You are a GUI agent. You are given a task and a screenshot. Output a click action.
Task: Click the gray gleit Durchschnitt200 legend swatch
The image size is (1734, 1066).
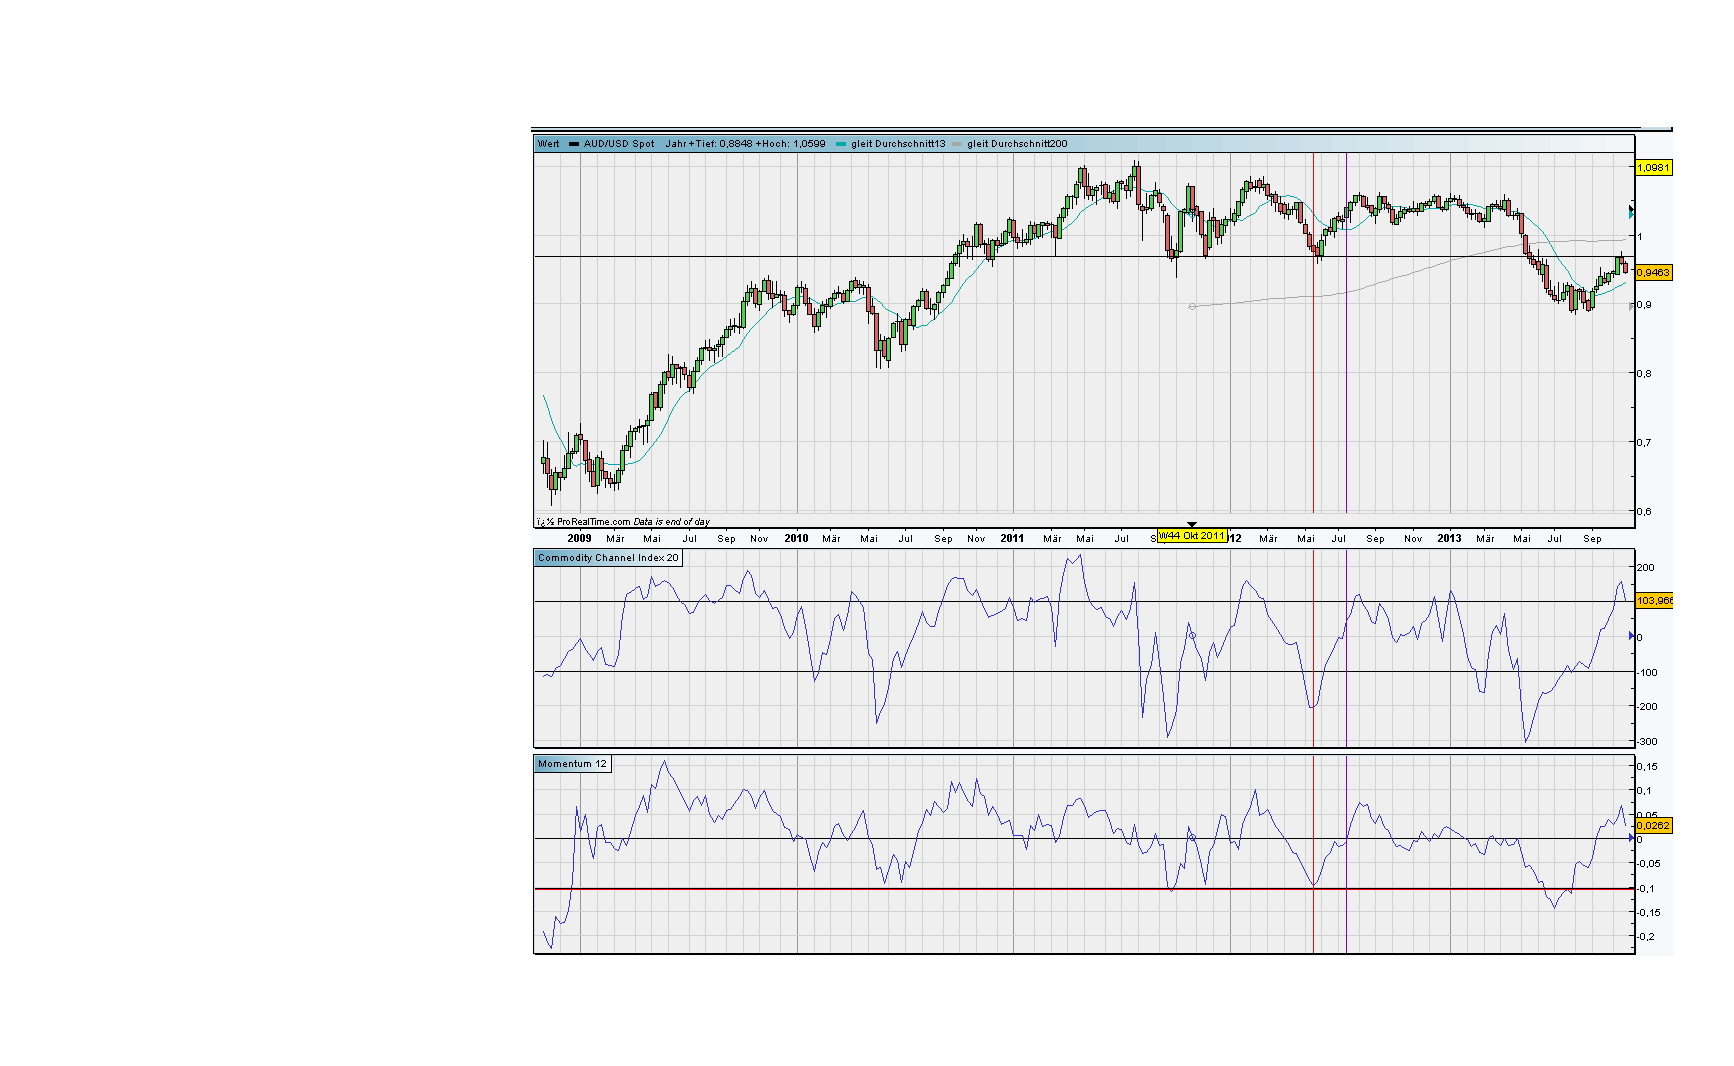tap(957, 144)
